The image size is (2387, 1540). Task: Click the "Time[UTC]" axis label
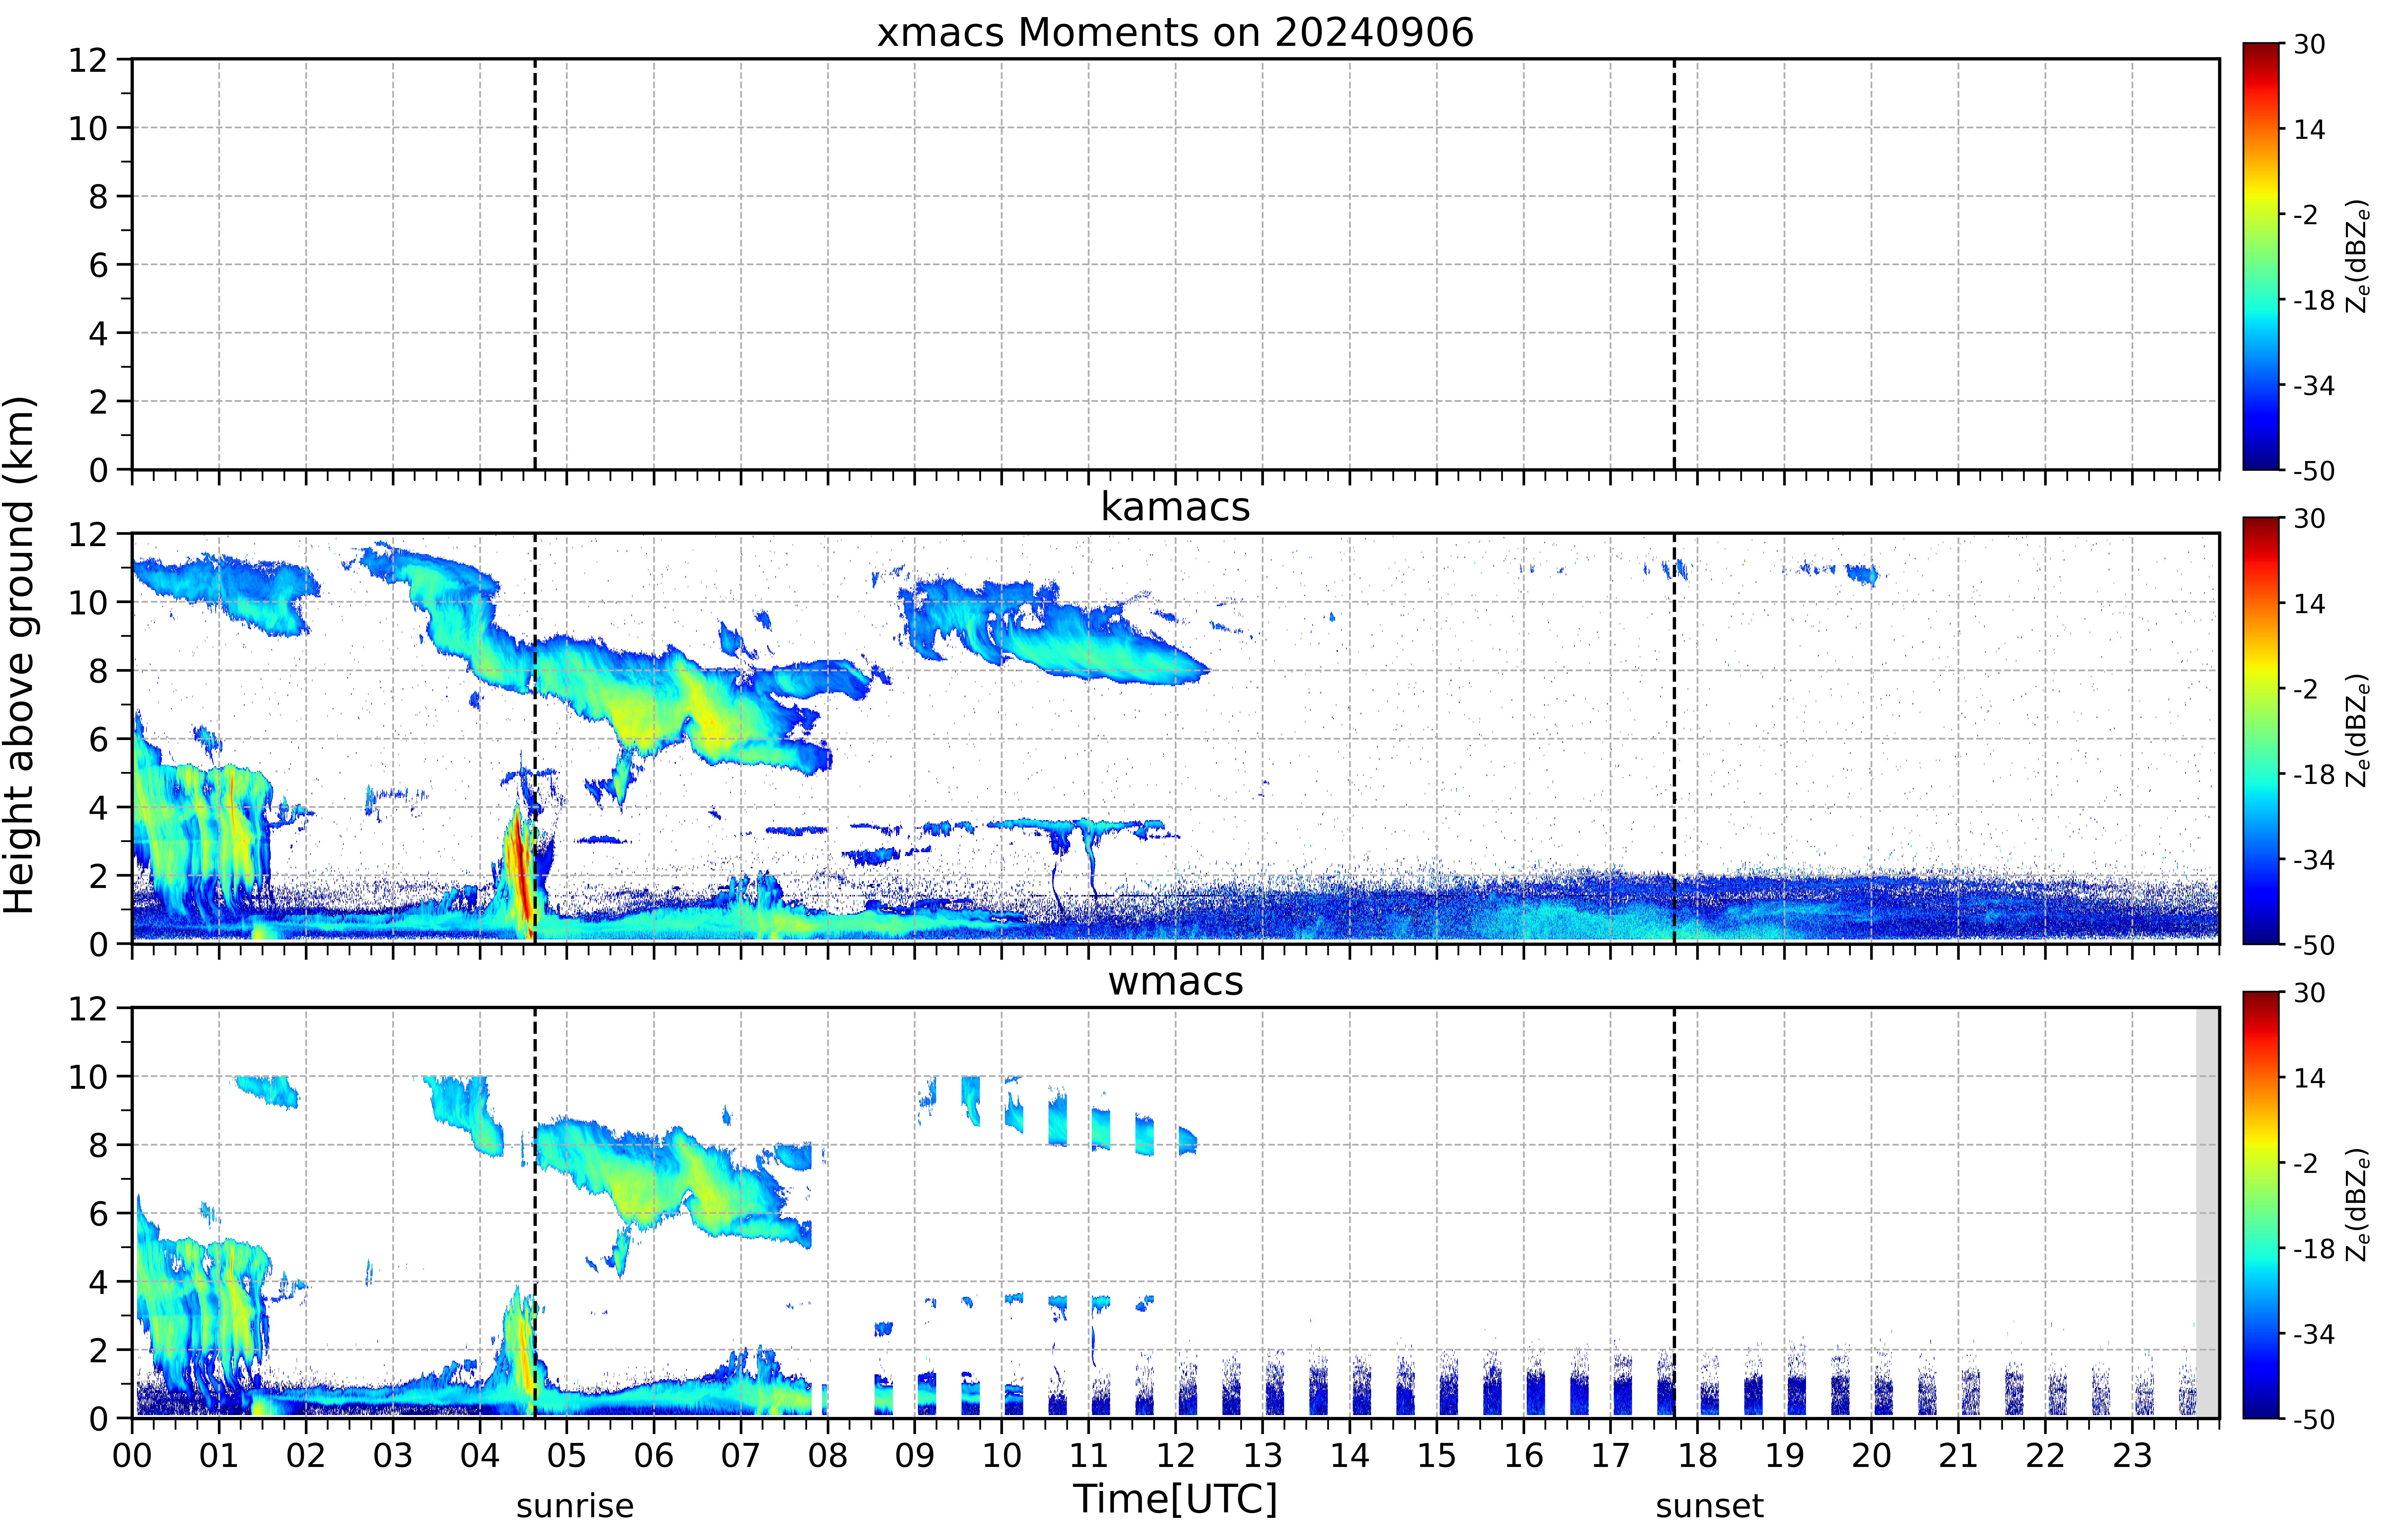(x=1175, y=1499)
